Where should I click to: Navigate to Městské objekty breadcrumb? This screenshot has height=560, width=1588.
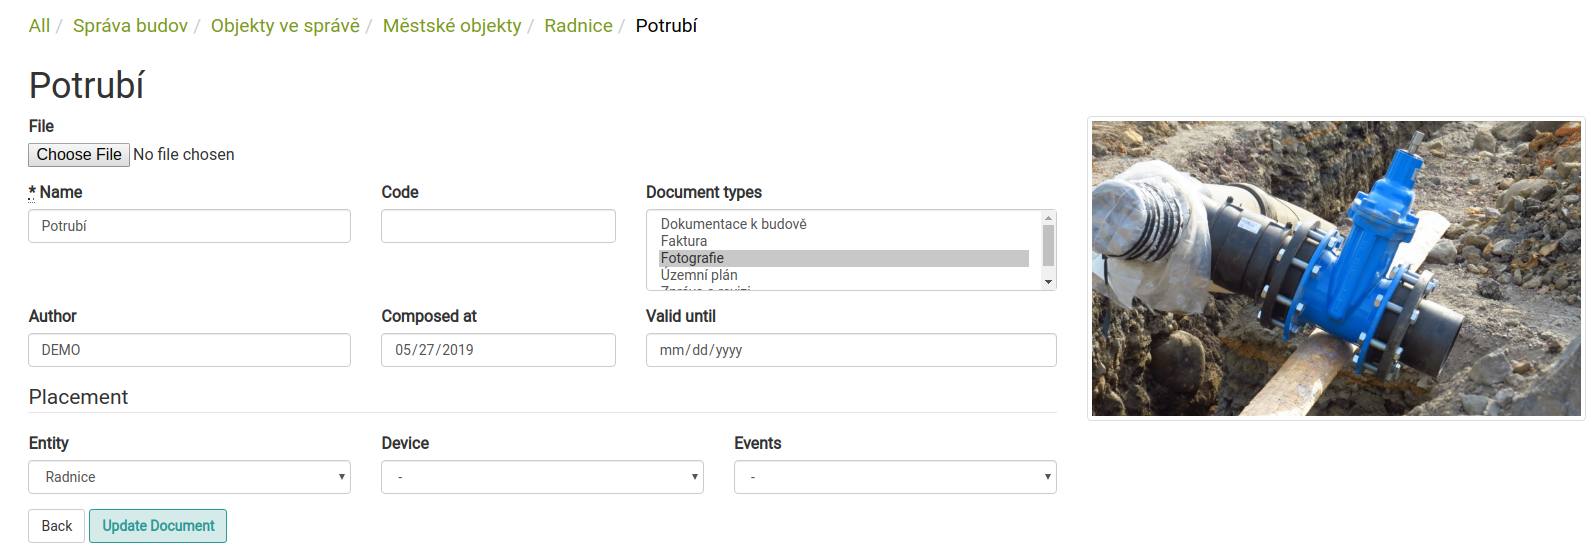point(452,26)
